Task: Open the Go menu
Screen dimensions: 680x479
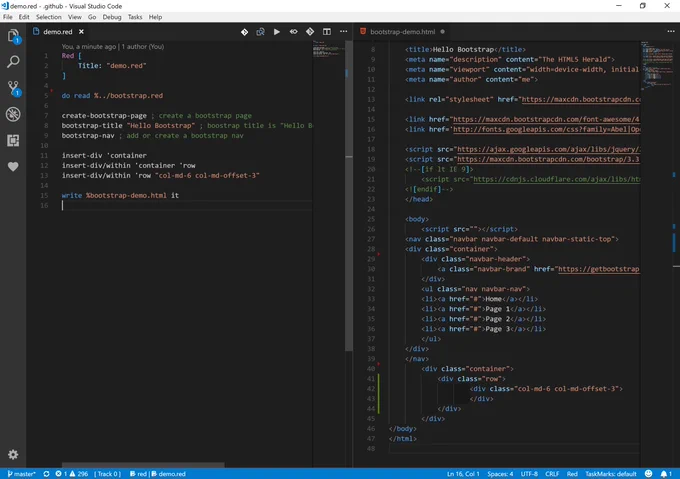Action: (x=92, y=17)
